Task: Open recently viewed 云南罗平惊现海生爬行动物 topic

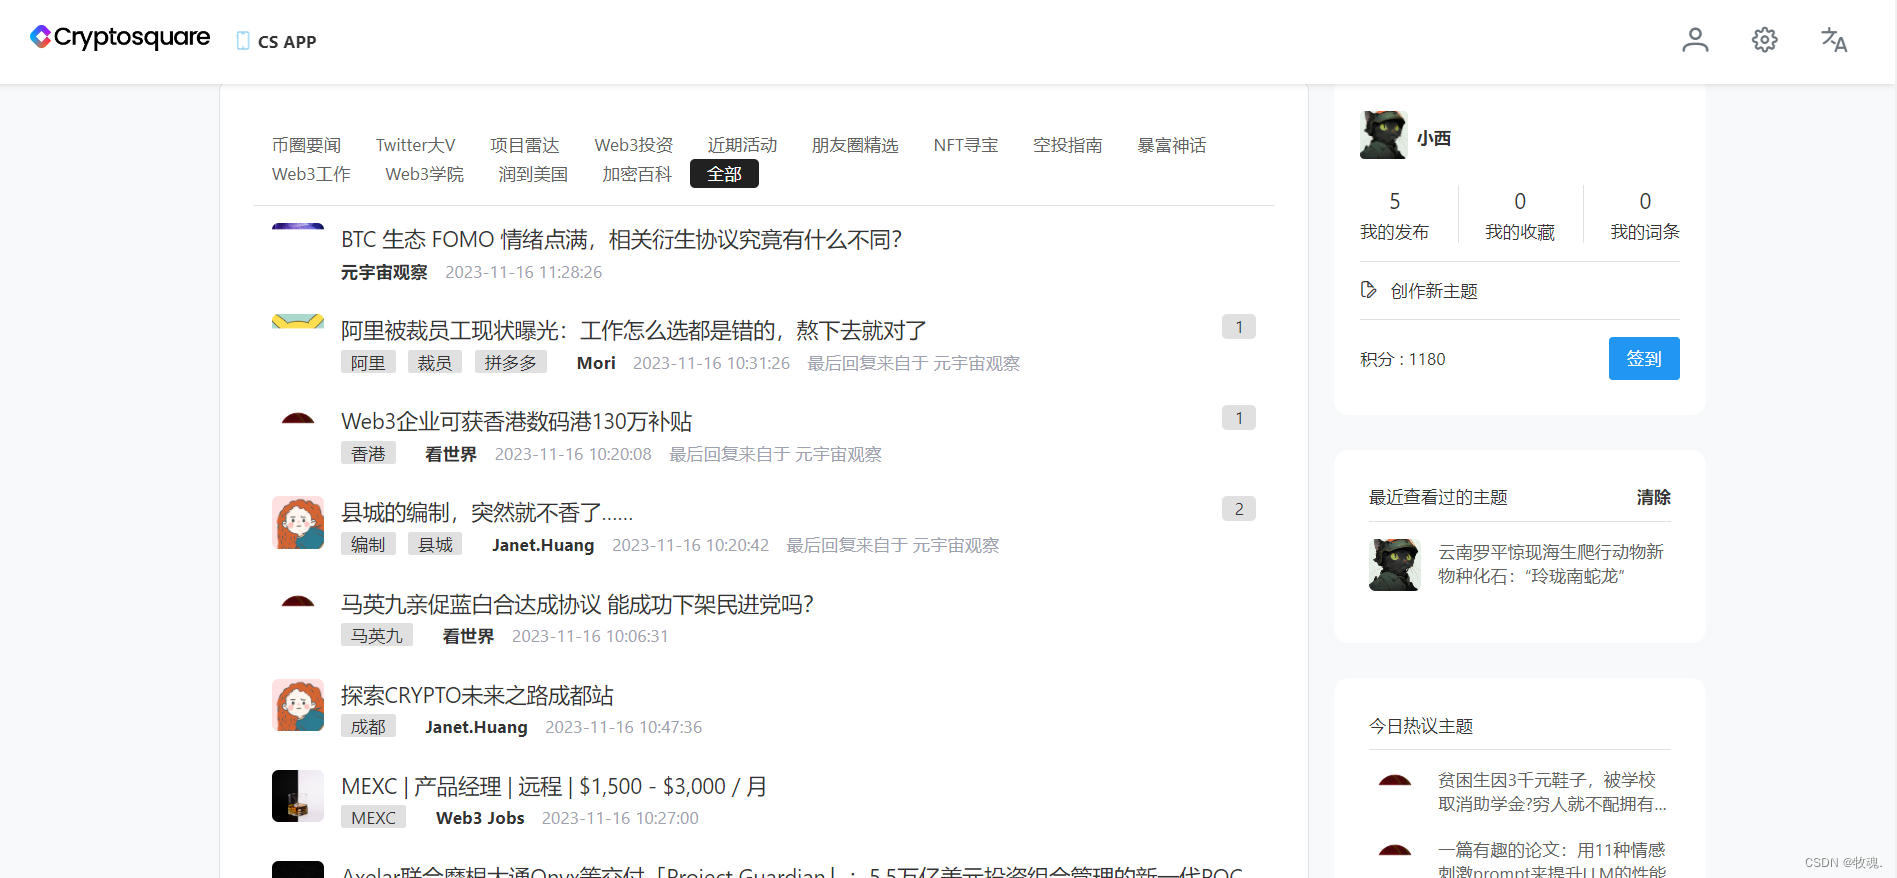Action: coord(1551,564)
